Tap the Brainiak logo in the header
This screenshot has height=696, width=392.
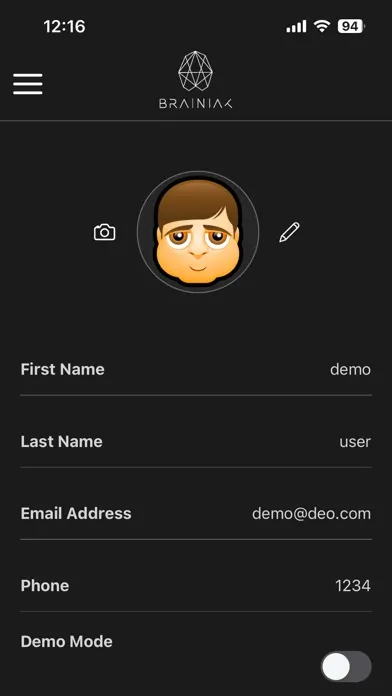pyautogui.click(x=195, y=80)
